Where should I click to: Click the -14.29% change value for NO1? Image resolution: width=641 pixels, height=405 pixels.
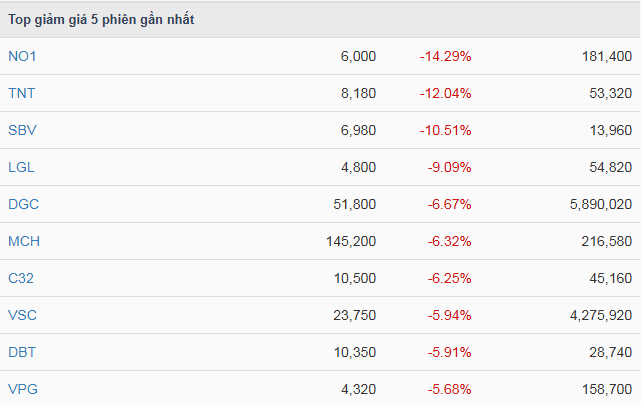click(x=445, y=57)
